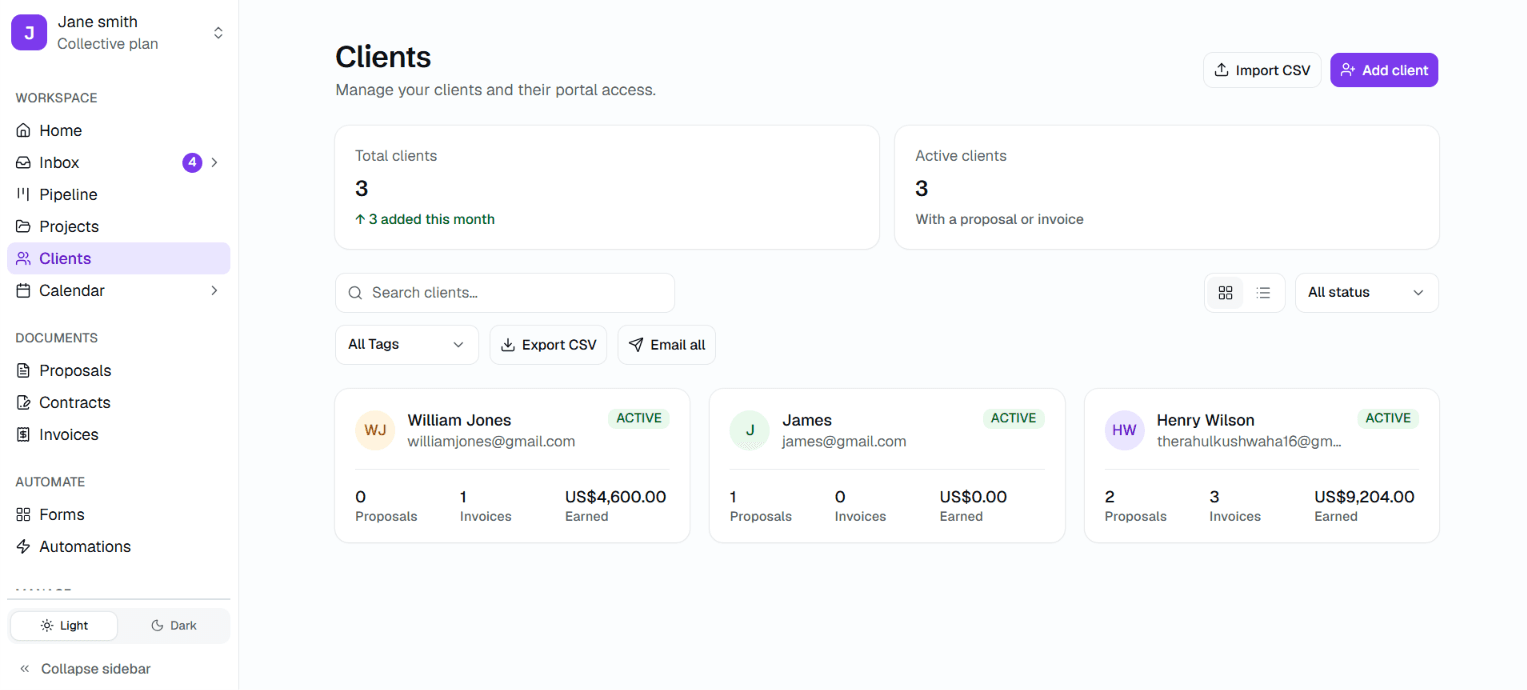Click US$4,600.00 earned value
The height and width of the screenshot is (690, 1527).
point(615,497)
